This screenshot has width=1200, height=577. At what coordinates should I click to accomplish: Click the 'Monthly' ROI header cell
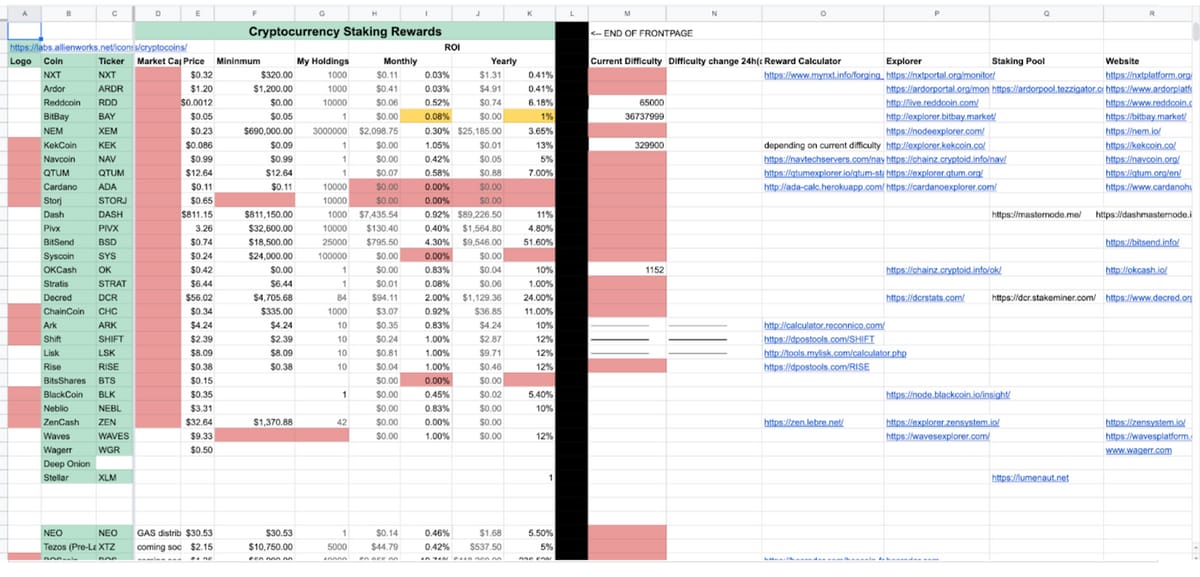(400, 61)
